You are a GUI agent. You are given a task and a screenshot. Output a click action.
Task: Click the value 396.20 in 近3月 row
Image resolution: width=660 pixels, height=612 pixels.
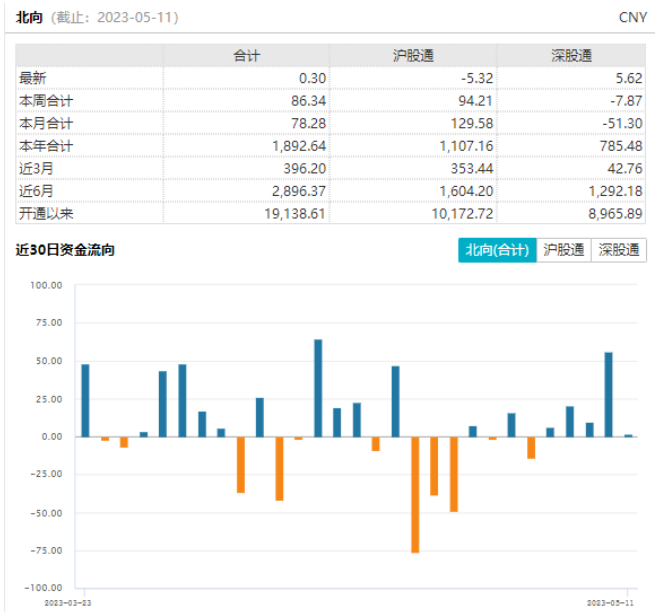pos(305,168)
